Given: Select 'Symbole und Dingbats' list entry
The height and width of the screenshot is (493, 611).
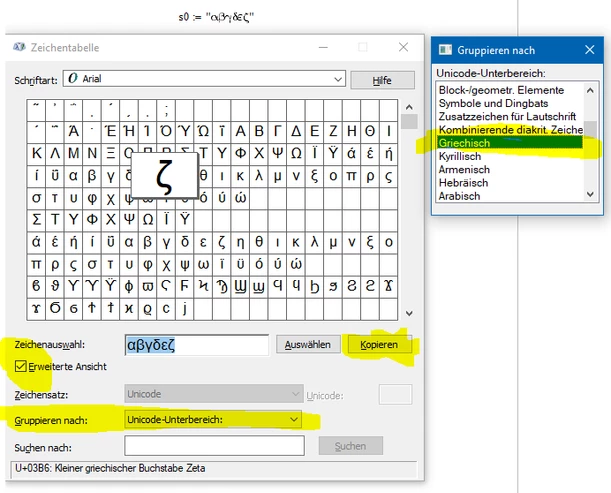Looking at the screenshot, I should tap(510, 103).
